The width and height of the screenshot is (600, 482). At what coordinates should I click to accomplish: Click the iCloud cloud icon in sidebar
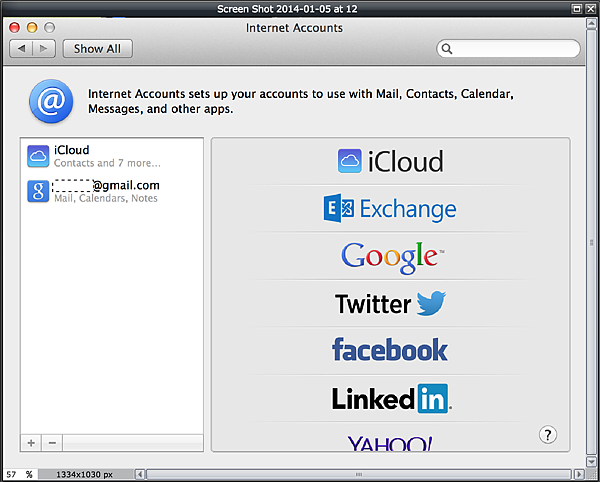pyautogui.click(x=38, y=156)
